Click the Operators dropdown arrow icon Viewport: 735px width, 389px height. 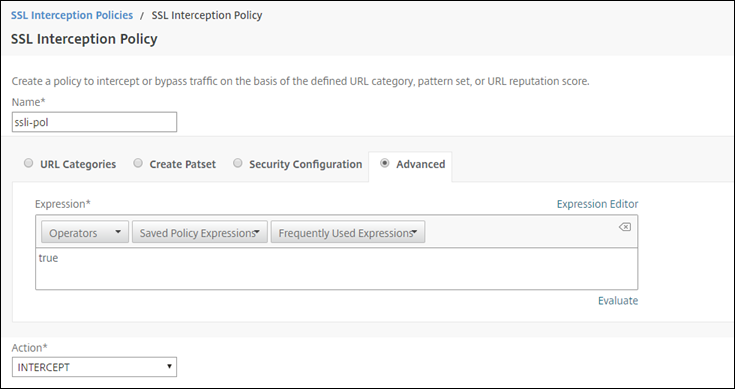(118, 232)
